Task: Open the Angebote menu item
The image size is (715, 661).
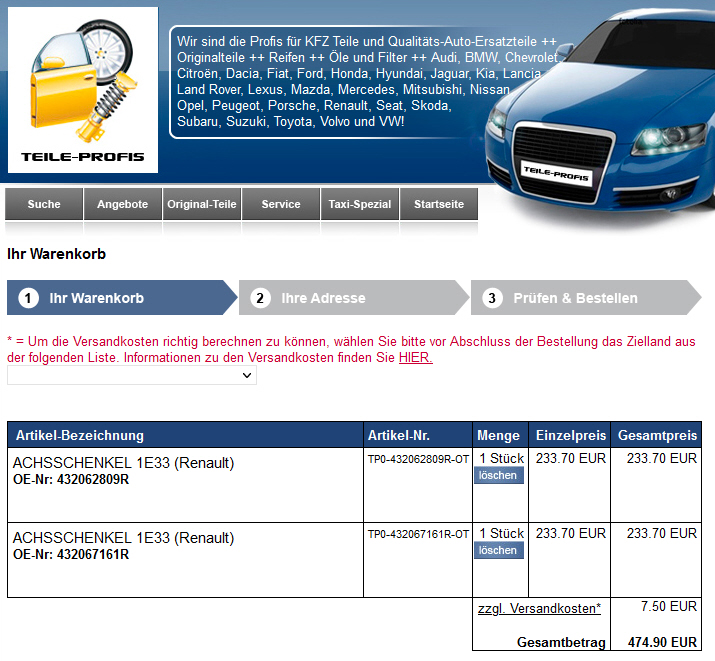Action: pyautogui.click(x=122, y=204)
